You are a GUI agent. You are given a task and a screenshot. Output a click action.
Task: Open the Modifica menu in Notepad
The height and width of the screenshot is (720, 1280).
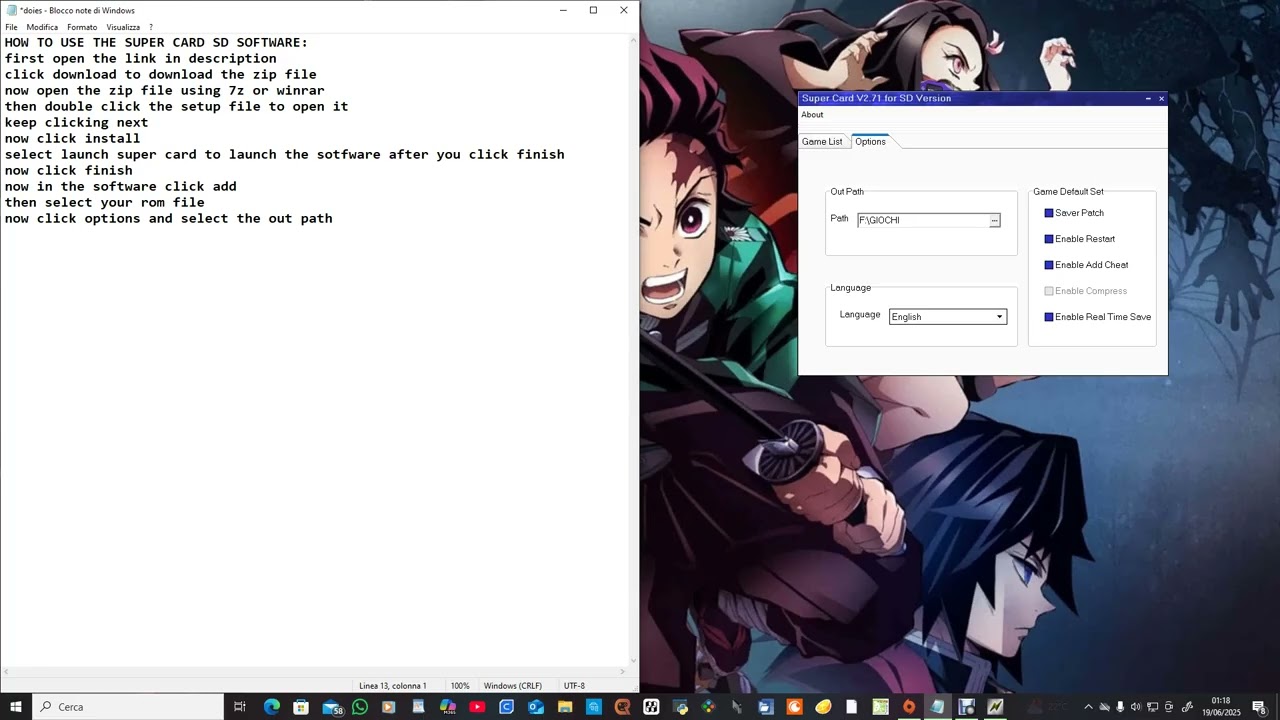[42, 27]
